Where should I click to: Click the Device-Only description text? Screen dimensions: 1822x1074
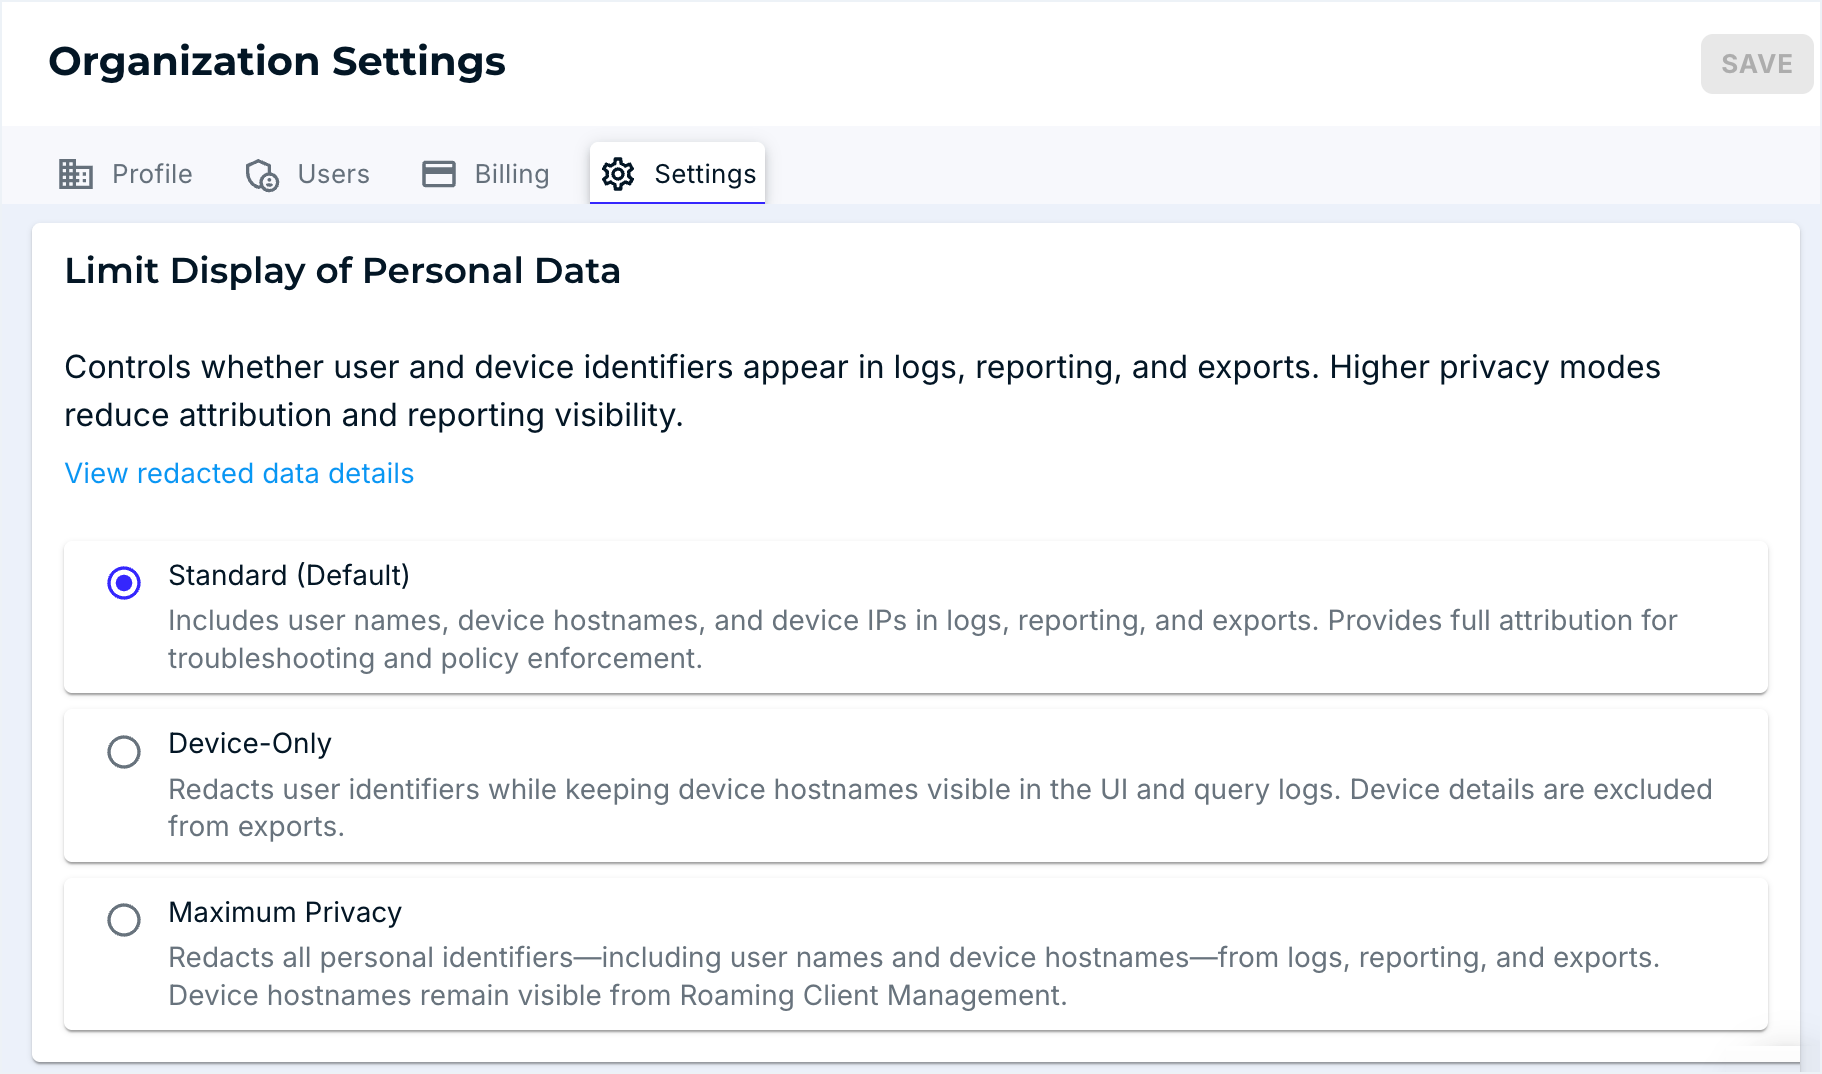tap(939, 808)
